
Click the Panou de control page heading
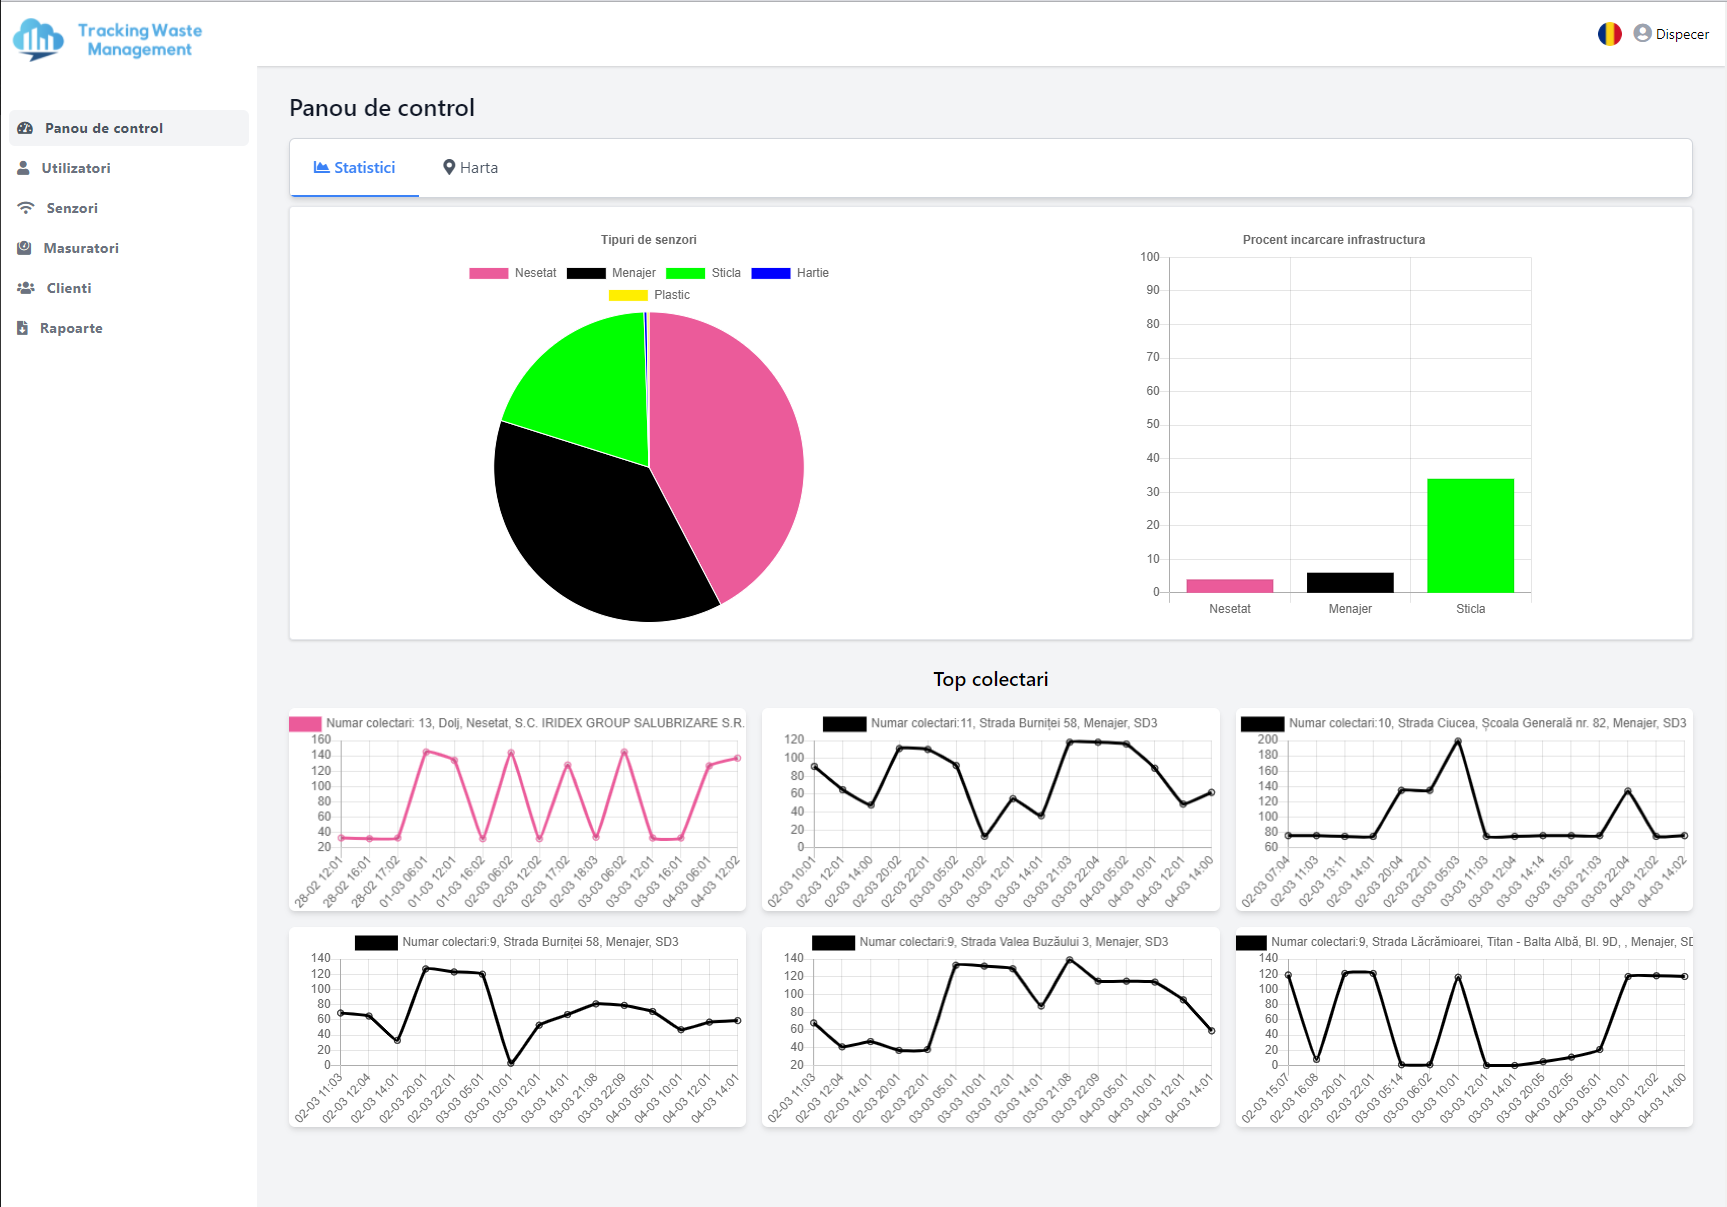[382, 108]
